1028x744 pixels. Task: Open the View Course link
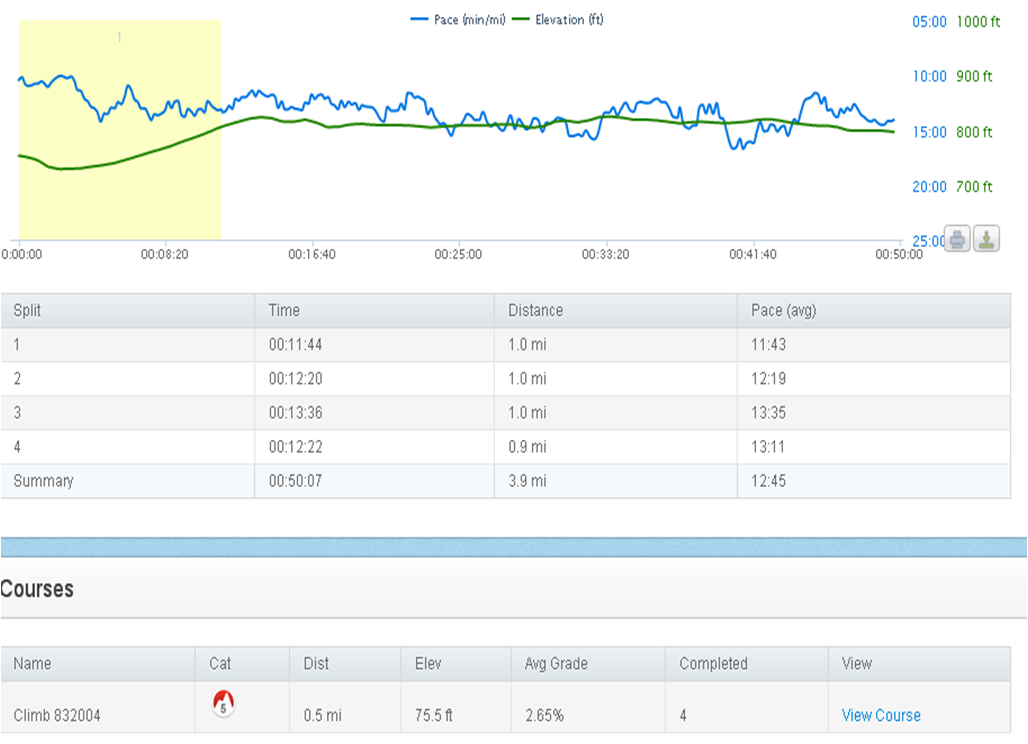tap(880, 715)
